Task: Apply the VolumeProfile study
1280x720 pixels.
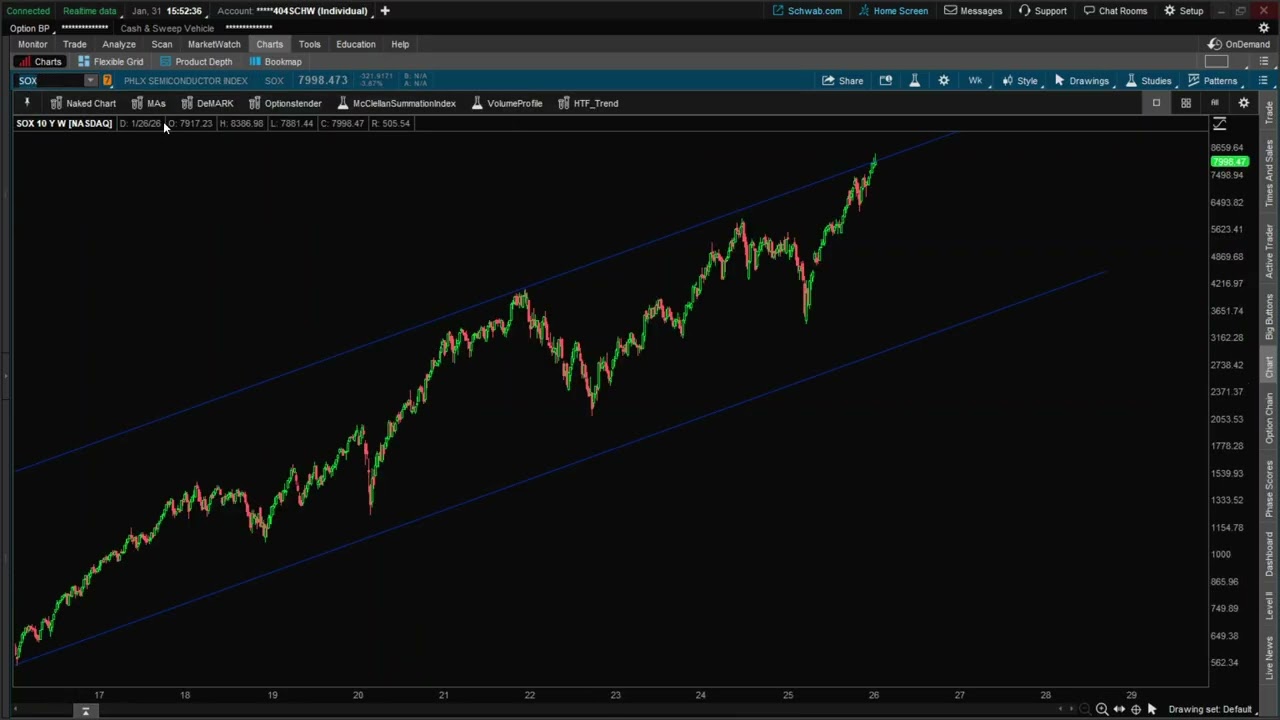Action: 506,103
